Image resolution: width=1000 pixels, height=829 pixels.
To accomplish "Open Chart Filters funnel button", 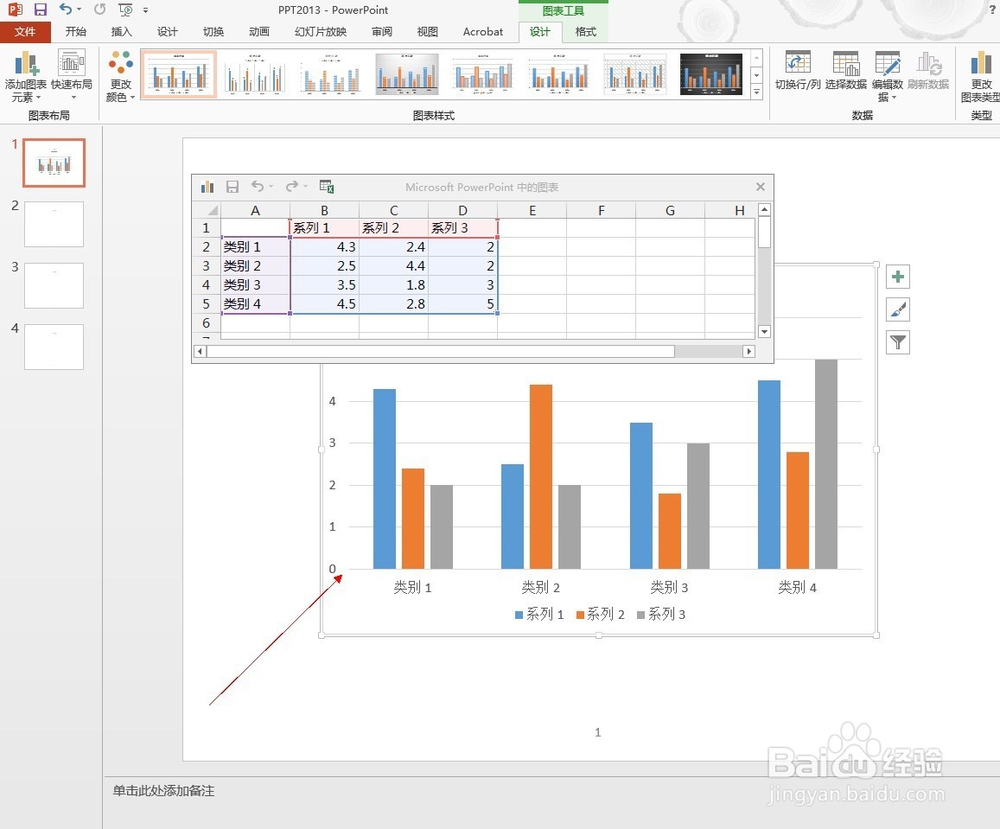I will [897, 343].
